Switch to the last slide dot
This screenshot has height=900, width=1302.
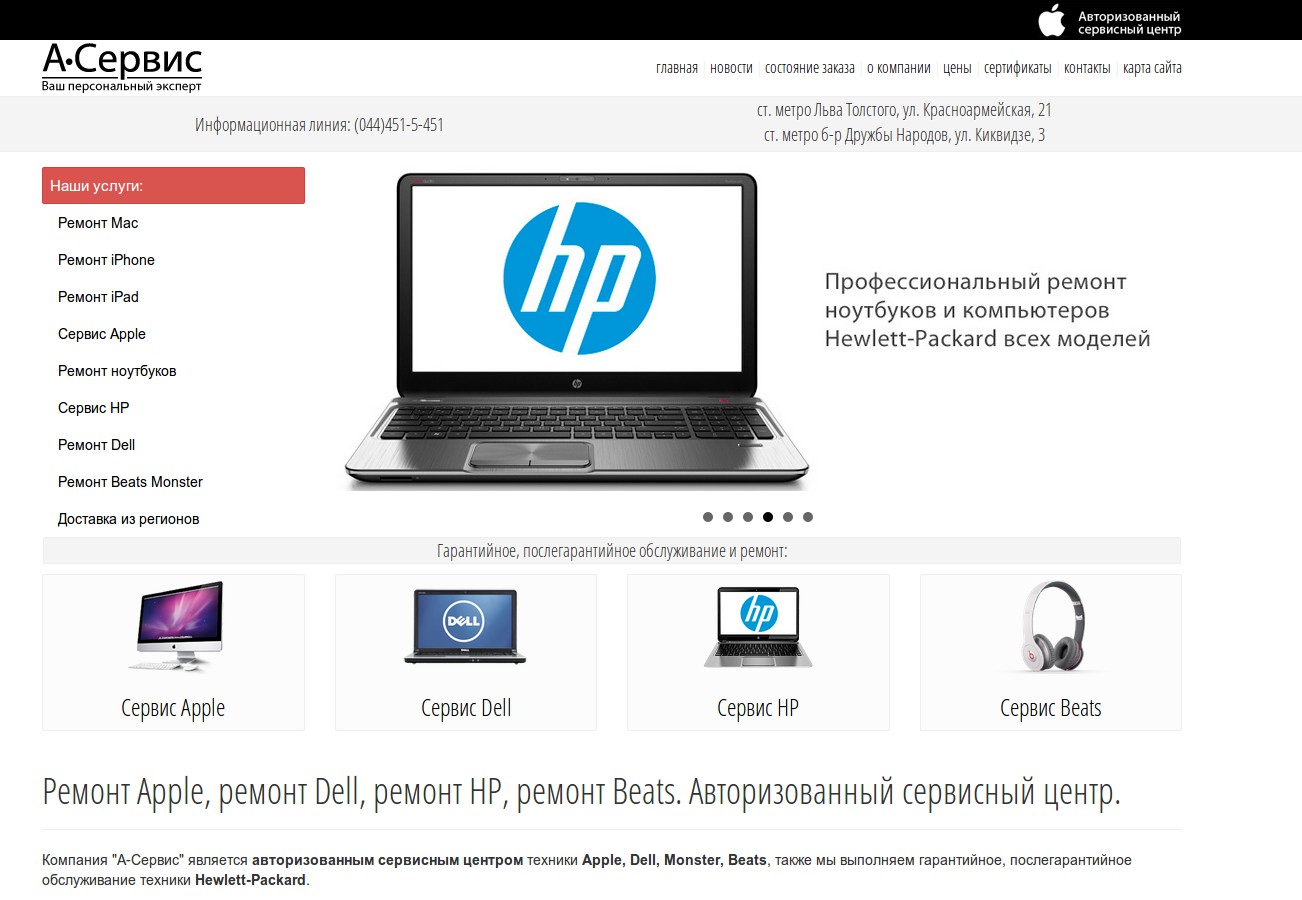click(808, 517)
